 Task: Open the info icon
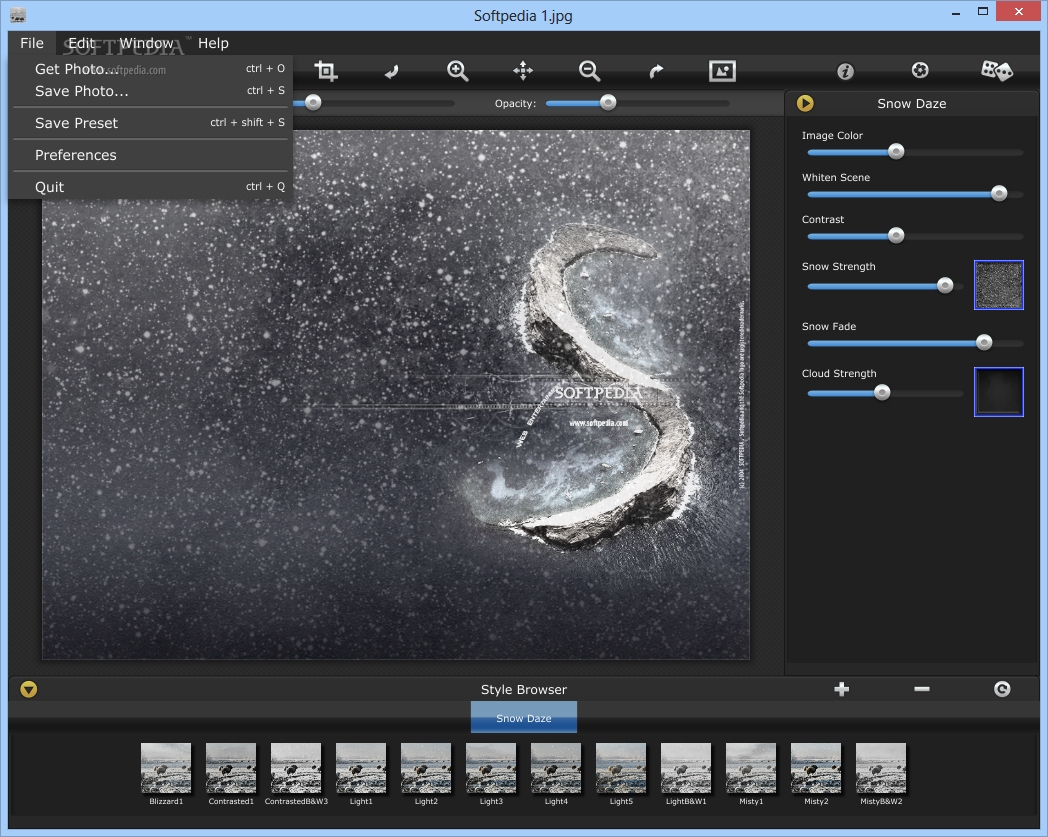click(845, 71)
